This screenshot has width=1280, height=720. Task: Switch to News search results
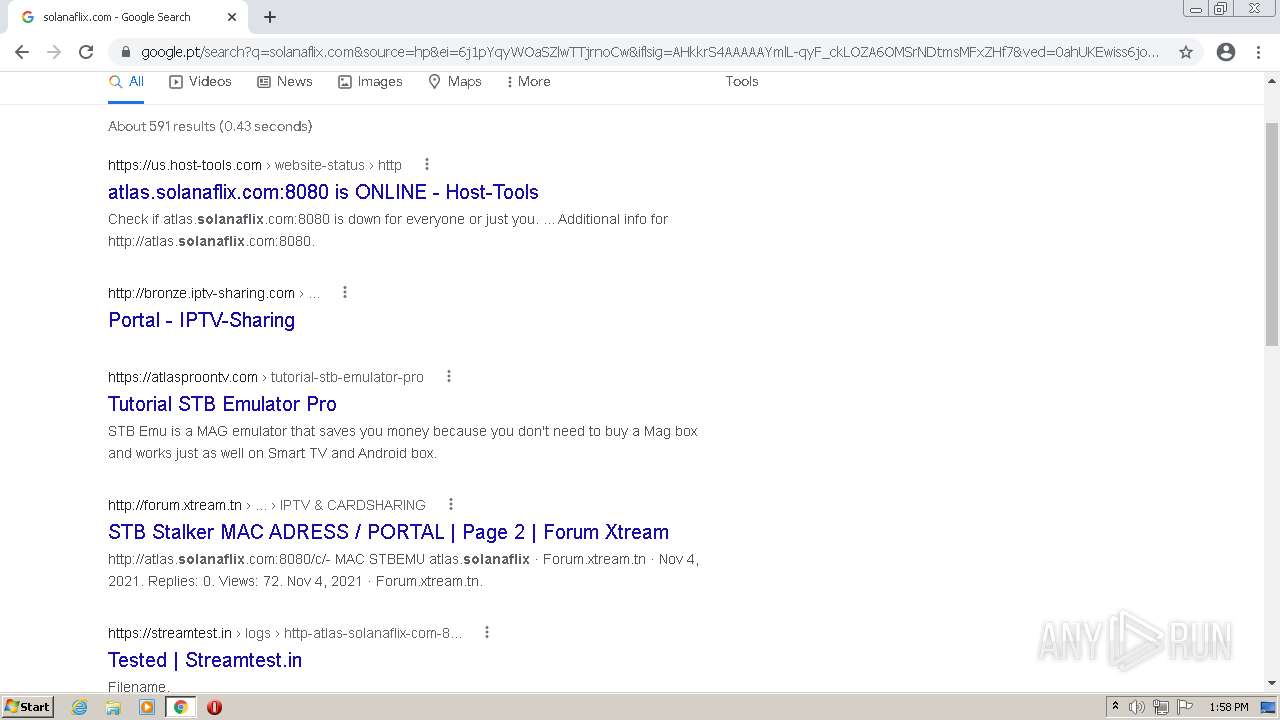[x=285, y=82]
